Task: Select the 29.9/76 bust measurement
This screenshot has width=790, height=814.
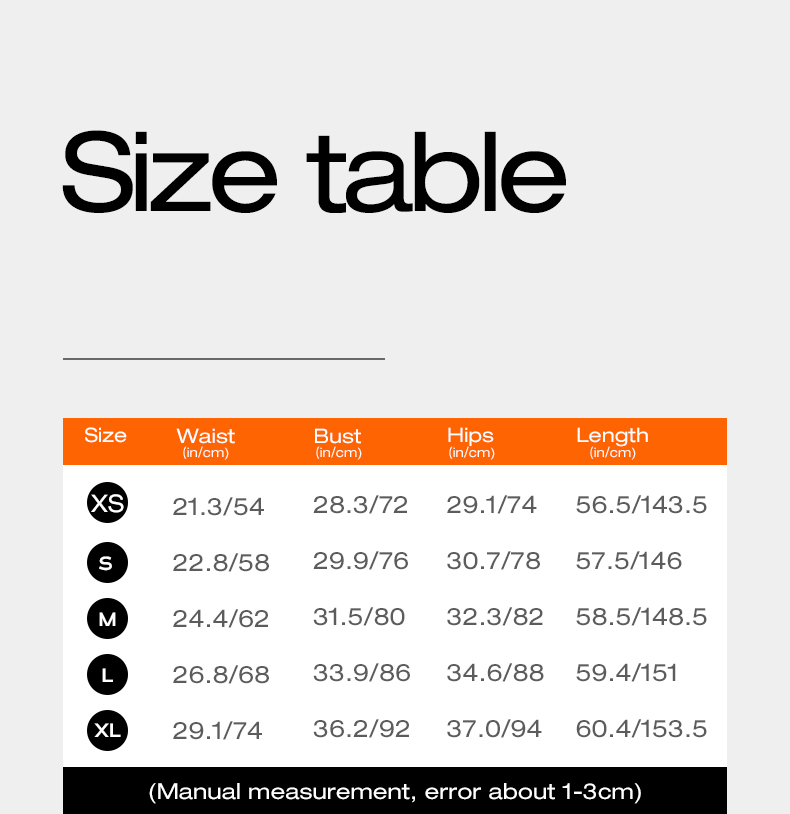Action: coord(361,561)
